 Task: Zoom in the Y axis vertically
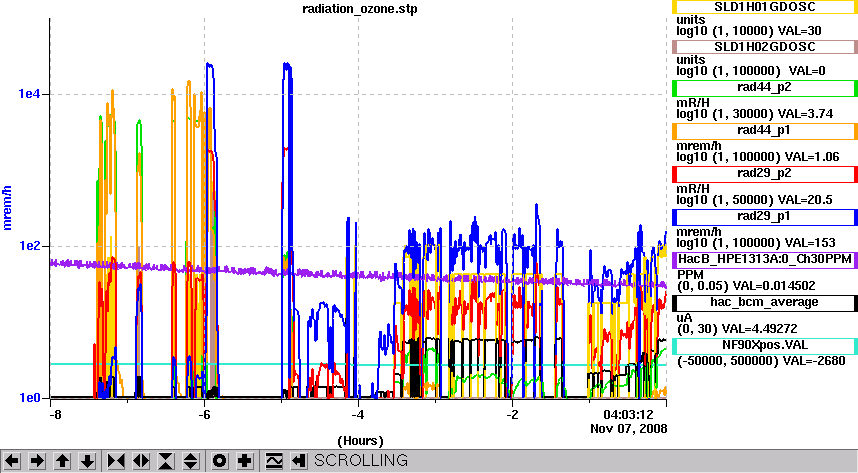tap(166, 461)
